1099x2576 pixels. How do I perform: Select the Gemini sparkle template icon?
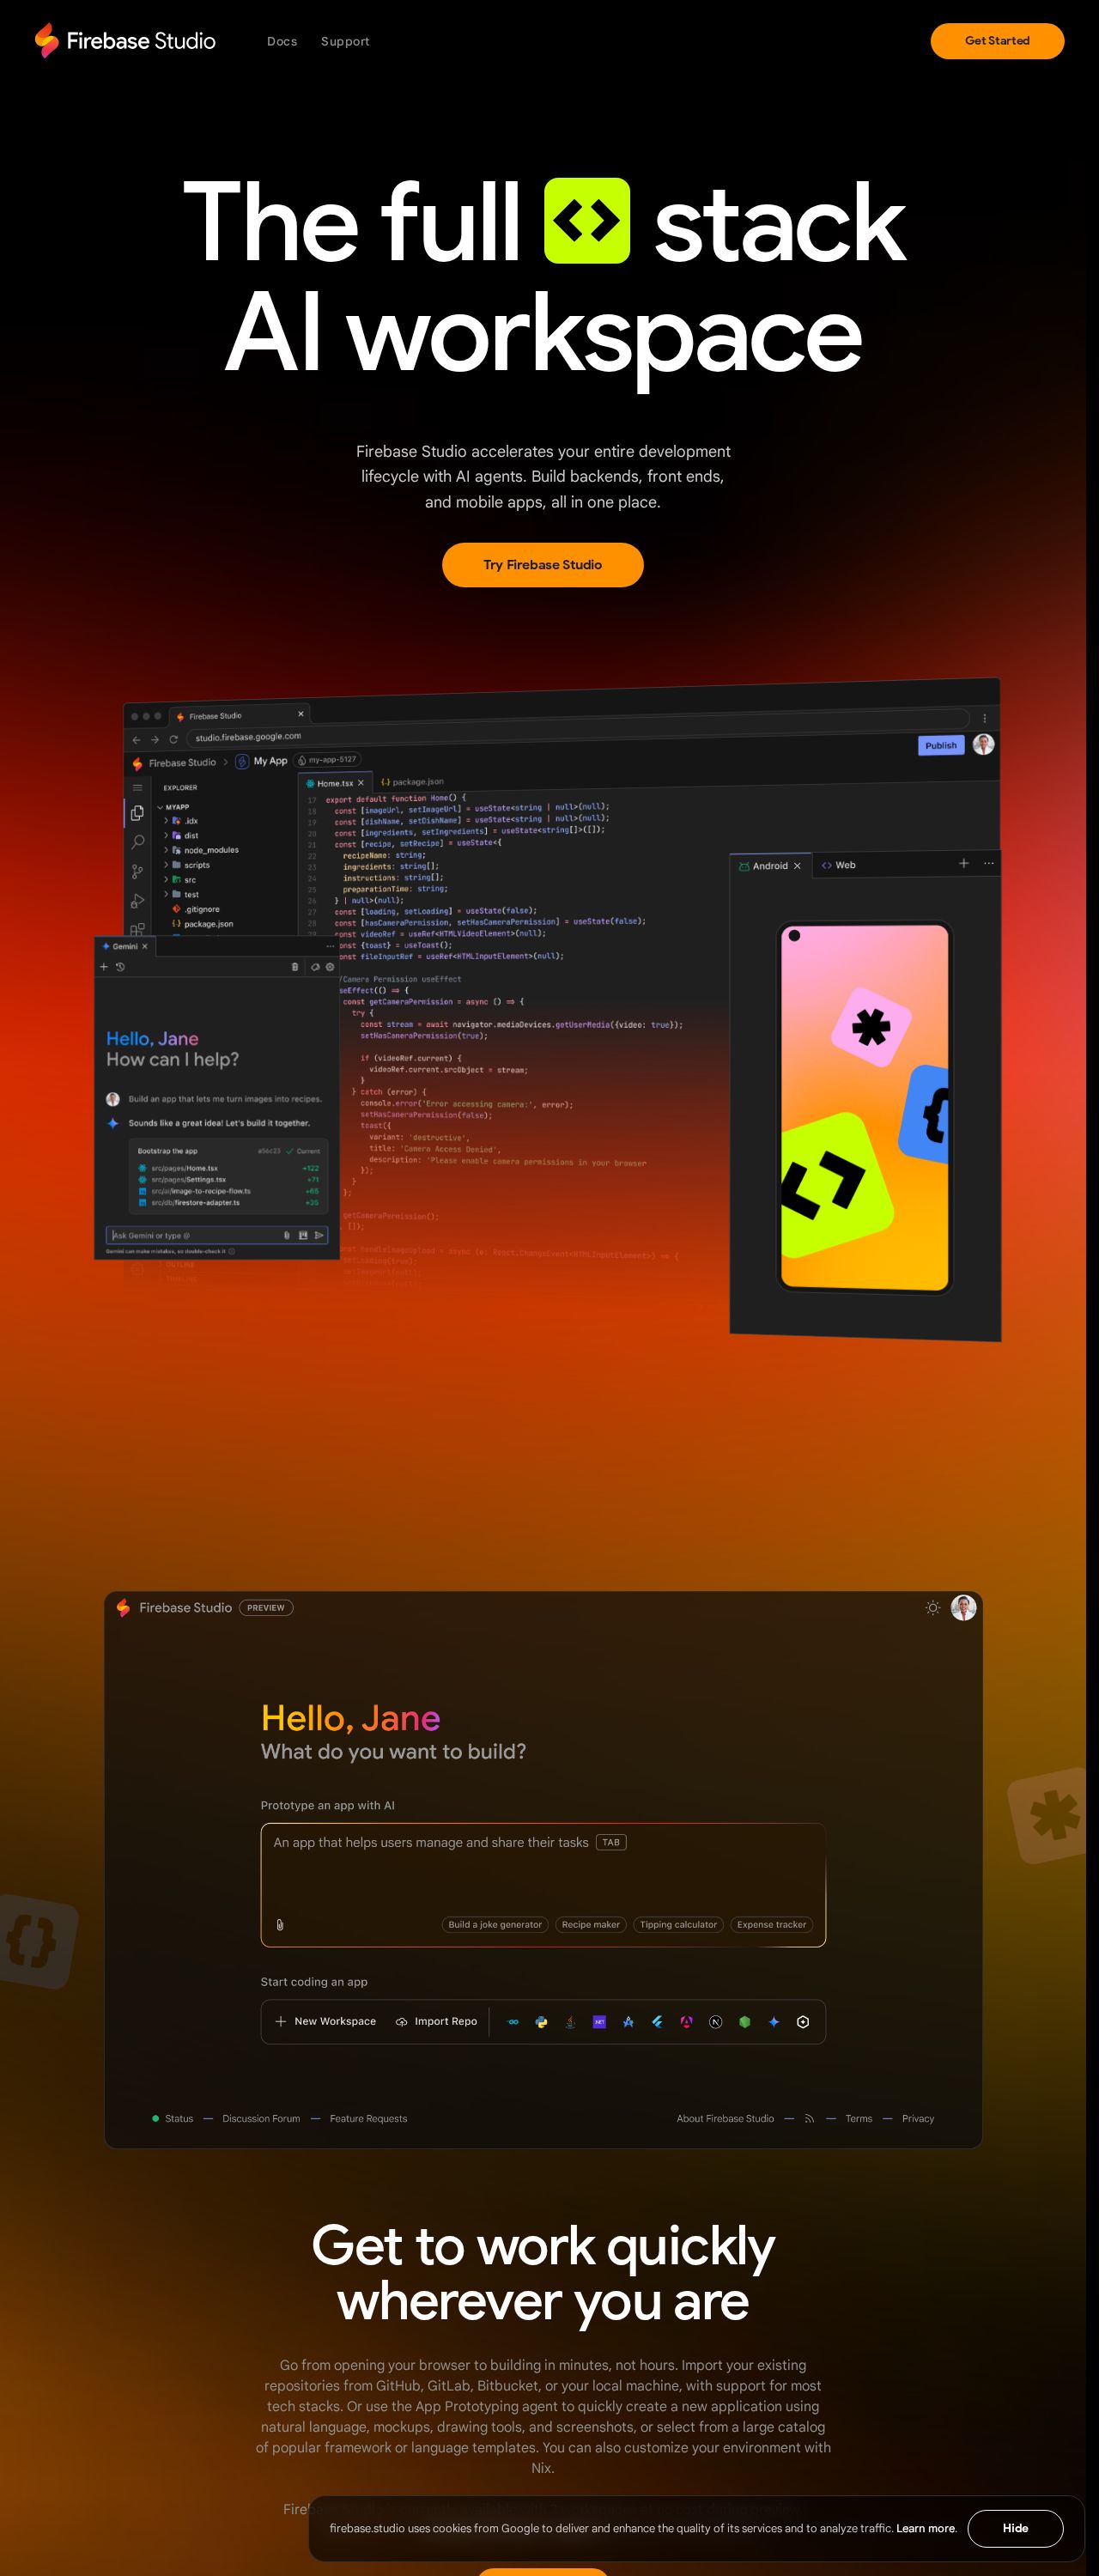pyautogui.click(x=773, y=2022)
